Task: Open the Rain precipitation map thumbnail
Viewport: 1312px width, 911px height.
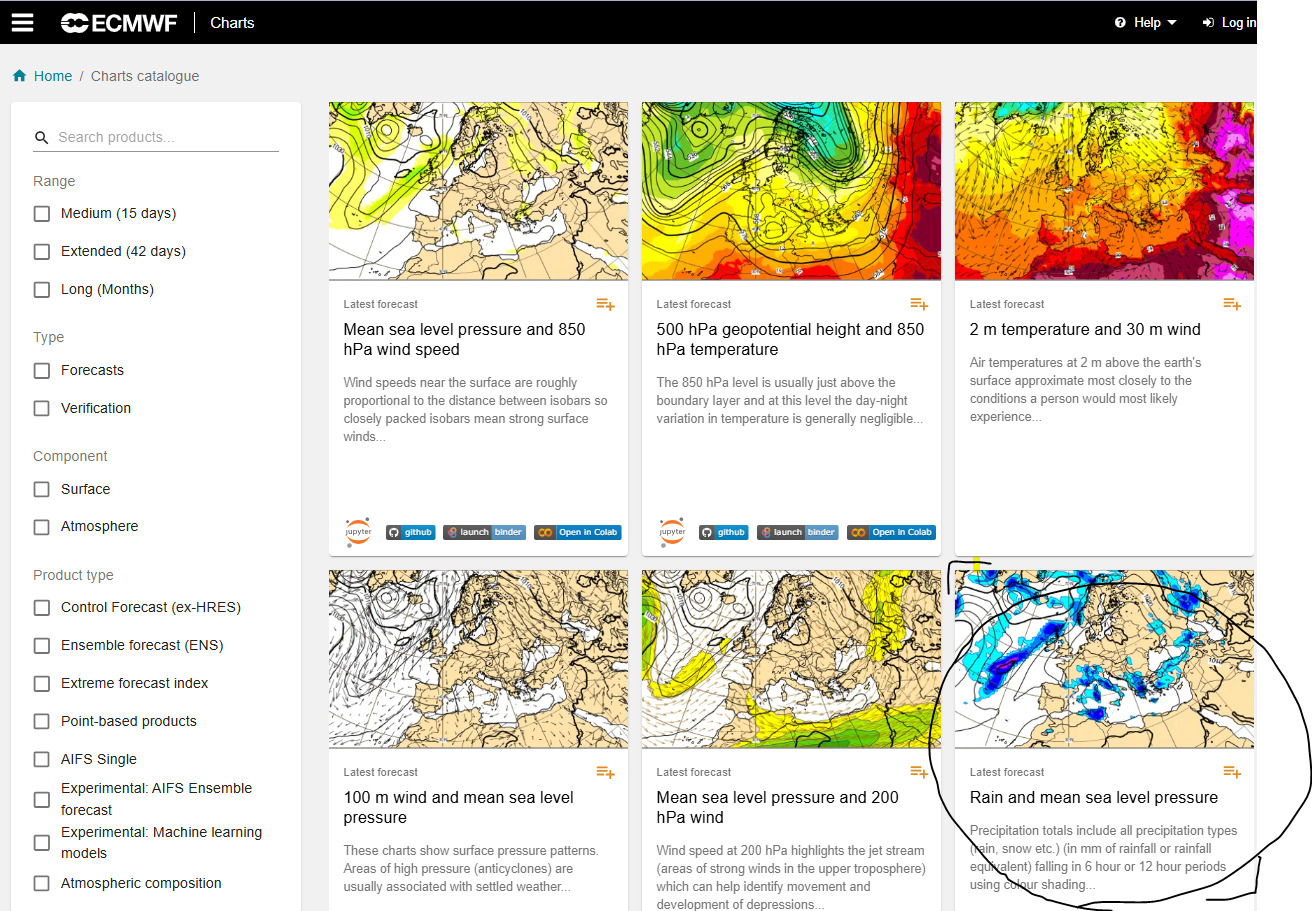Action: (x=1104, y=659)
